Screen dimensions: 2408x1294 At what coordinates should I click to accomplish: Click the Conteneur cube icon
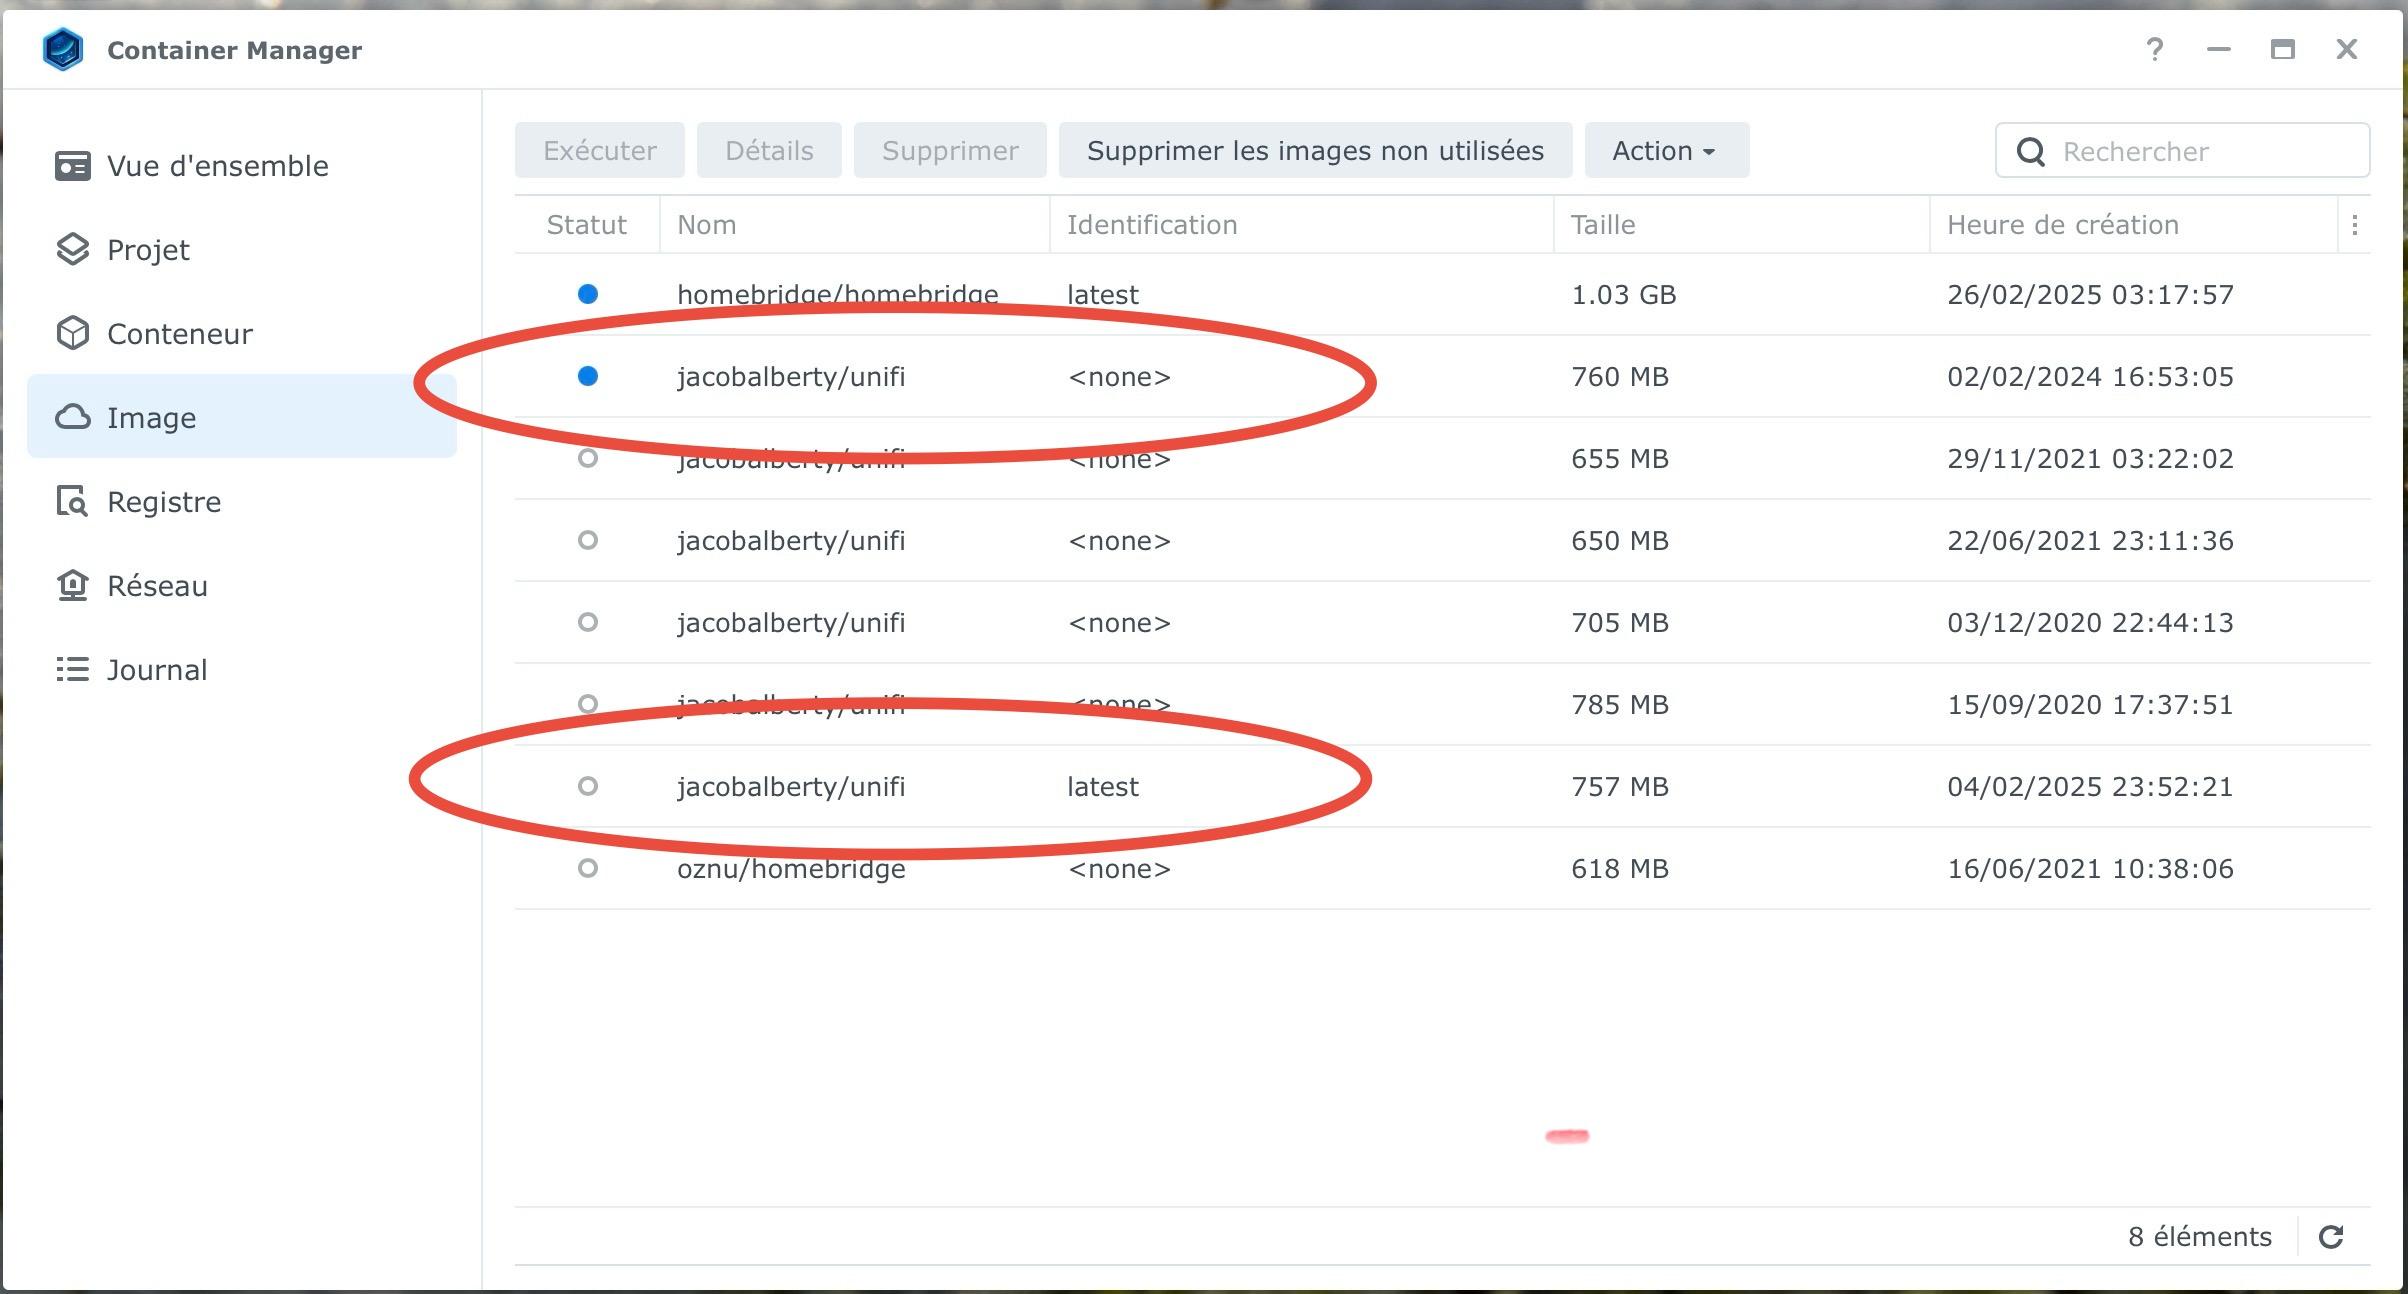(72, 334)
